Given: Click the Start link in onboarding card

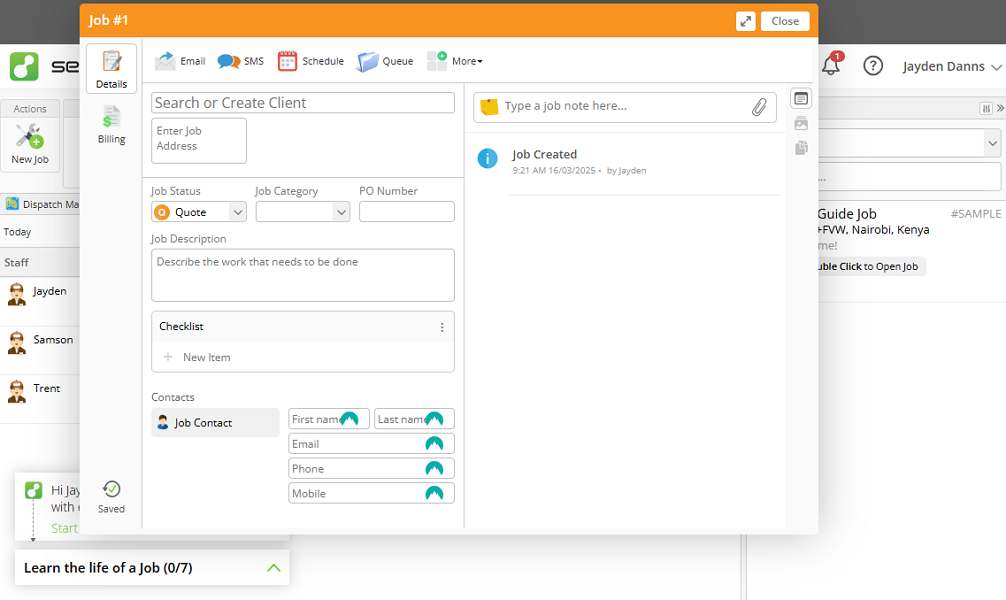Looking at the screenshot, I should 64,528.
